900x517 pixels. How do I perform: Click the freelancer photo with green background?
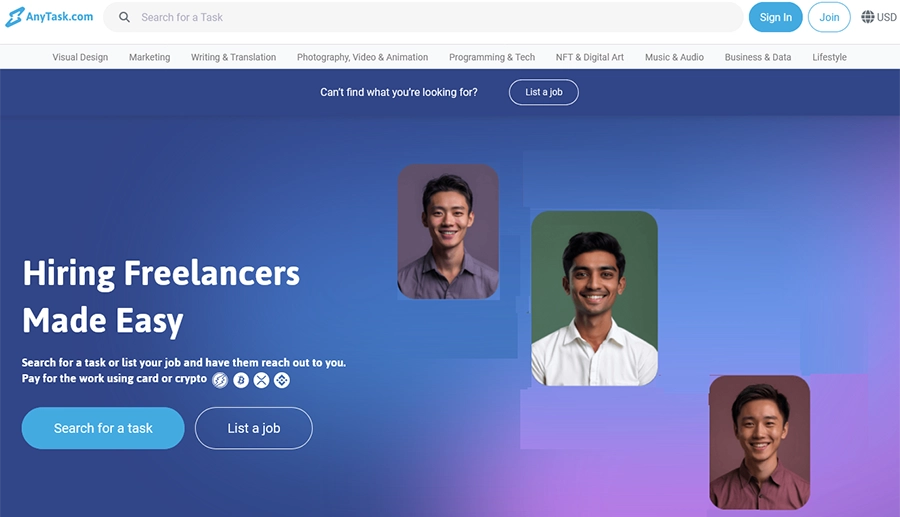coord(595,298)
